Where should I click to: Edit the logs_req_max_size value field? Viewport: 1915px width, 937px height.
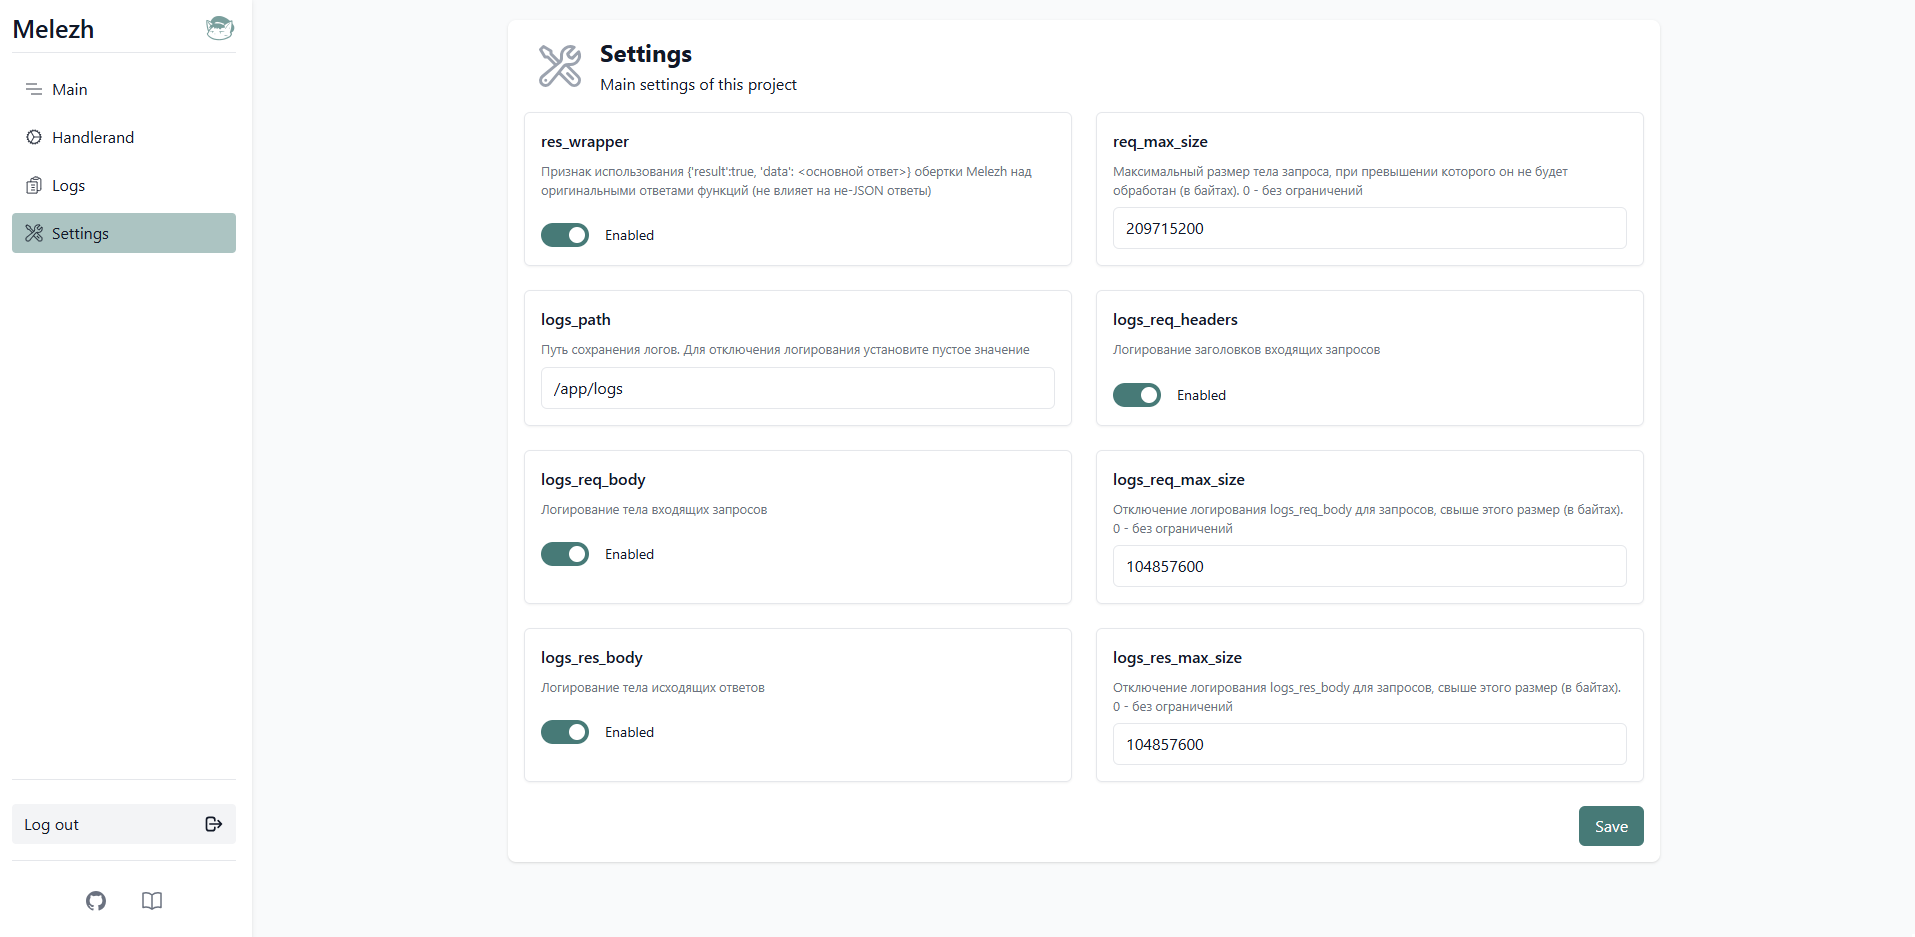[1369, 566]
